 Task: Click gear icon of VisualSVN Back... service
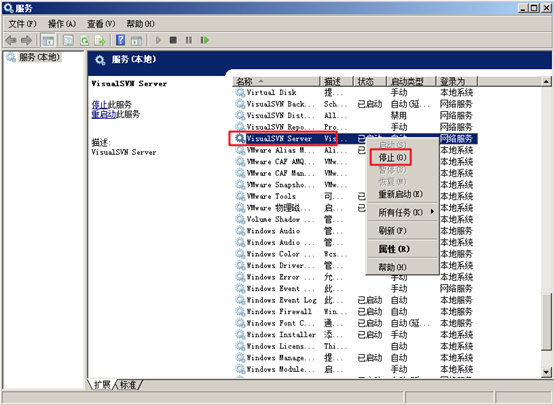pos(240,104)
